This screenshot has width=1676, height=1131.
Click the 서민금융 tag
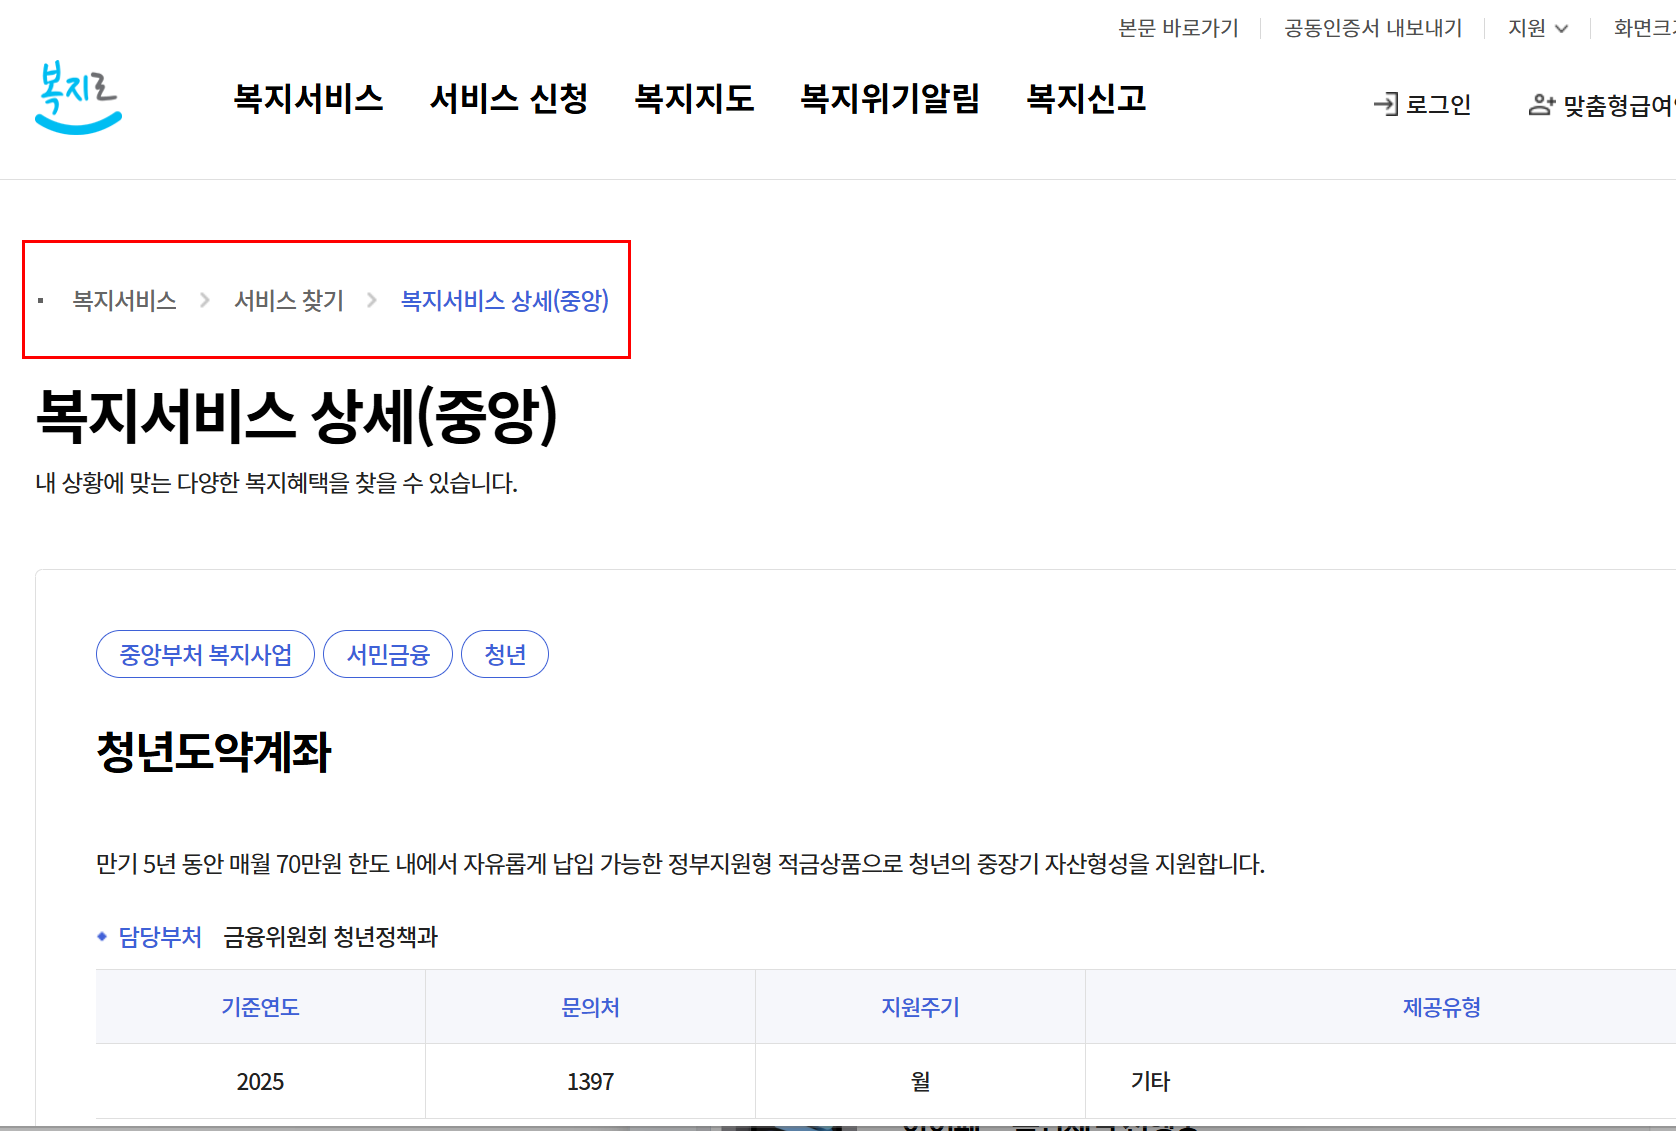pos(388,654)
